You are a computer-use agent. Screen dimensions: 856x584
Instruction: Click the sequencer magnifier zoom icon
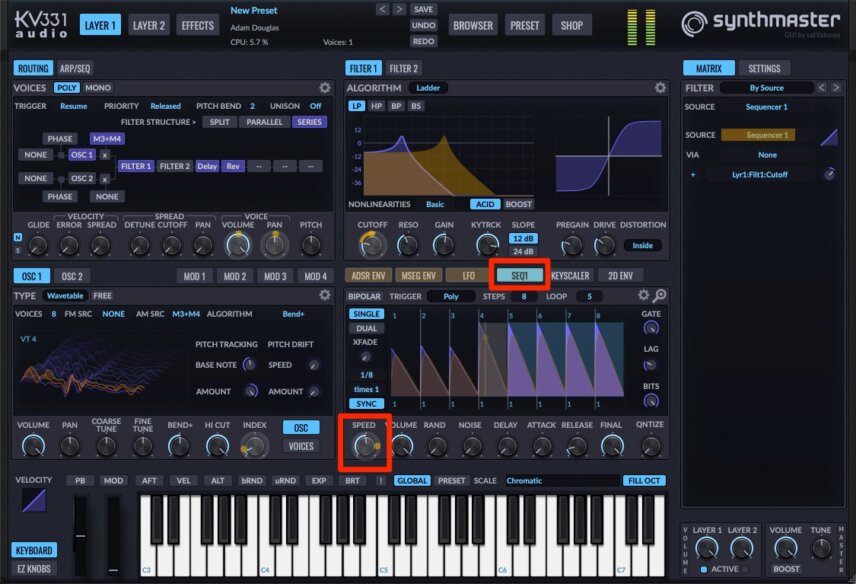pos(659,296)
